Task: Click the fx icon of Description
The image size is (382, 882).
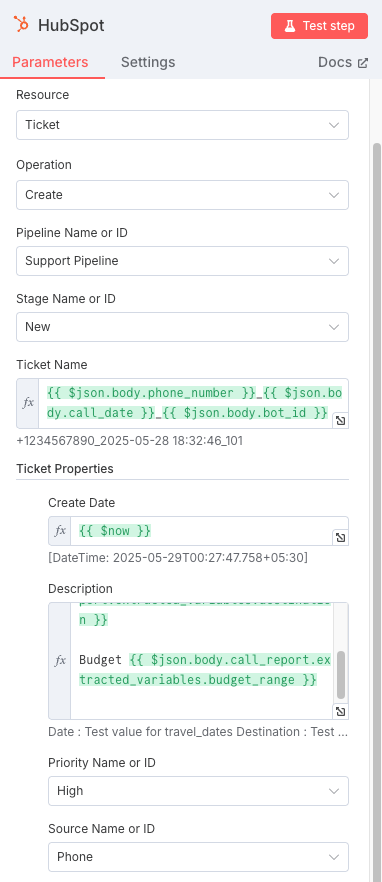Action: tap(60, 661)
